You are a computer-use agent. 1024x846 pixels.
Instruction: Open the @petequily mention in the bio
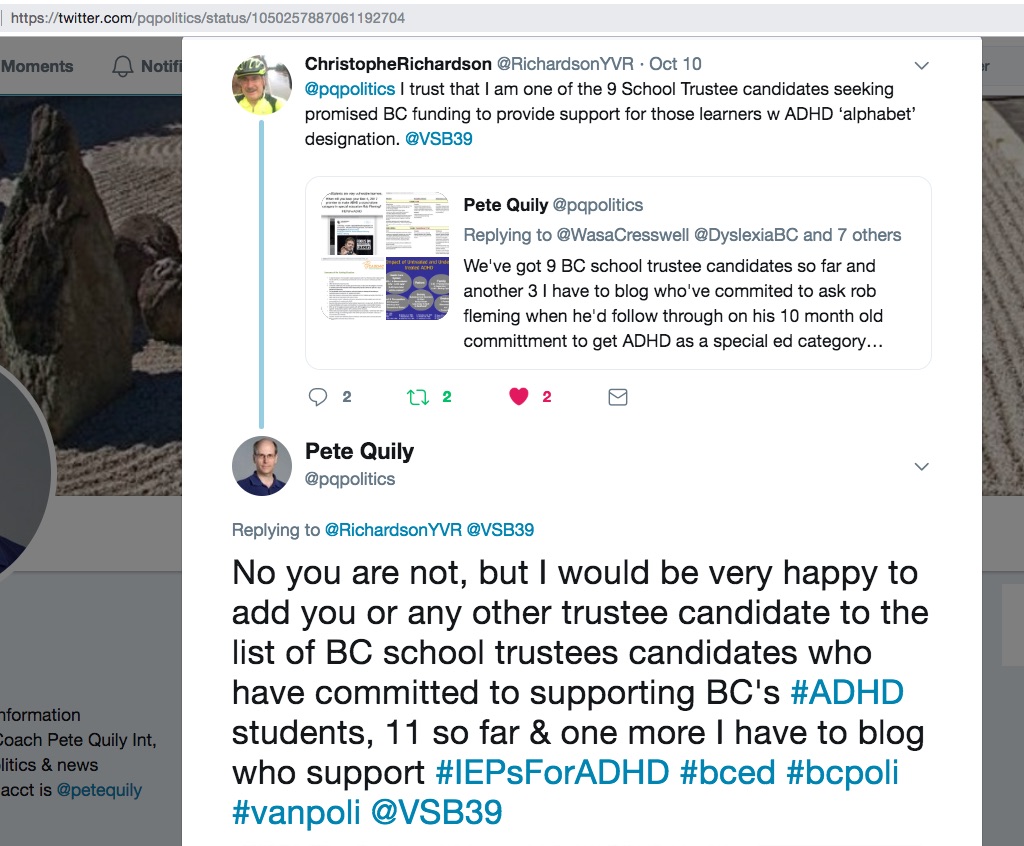99,790
